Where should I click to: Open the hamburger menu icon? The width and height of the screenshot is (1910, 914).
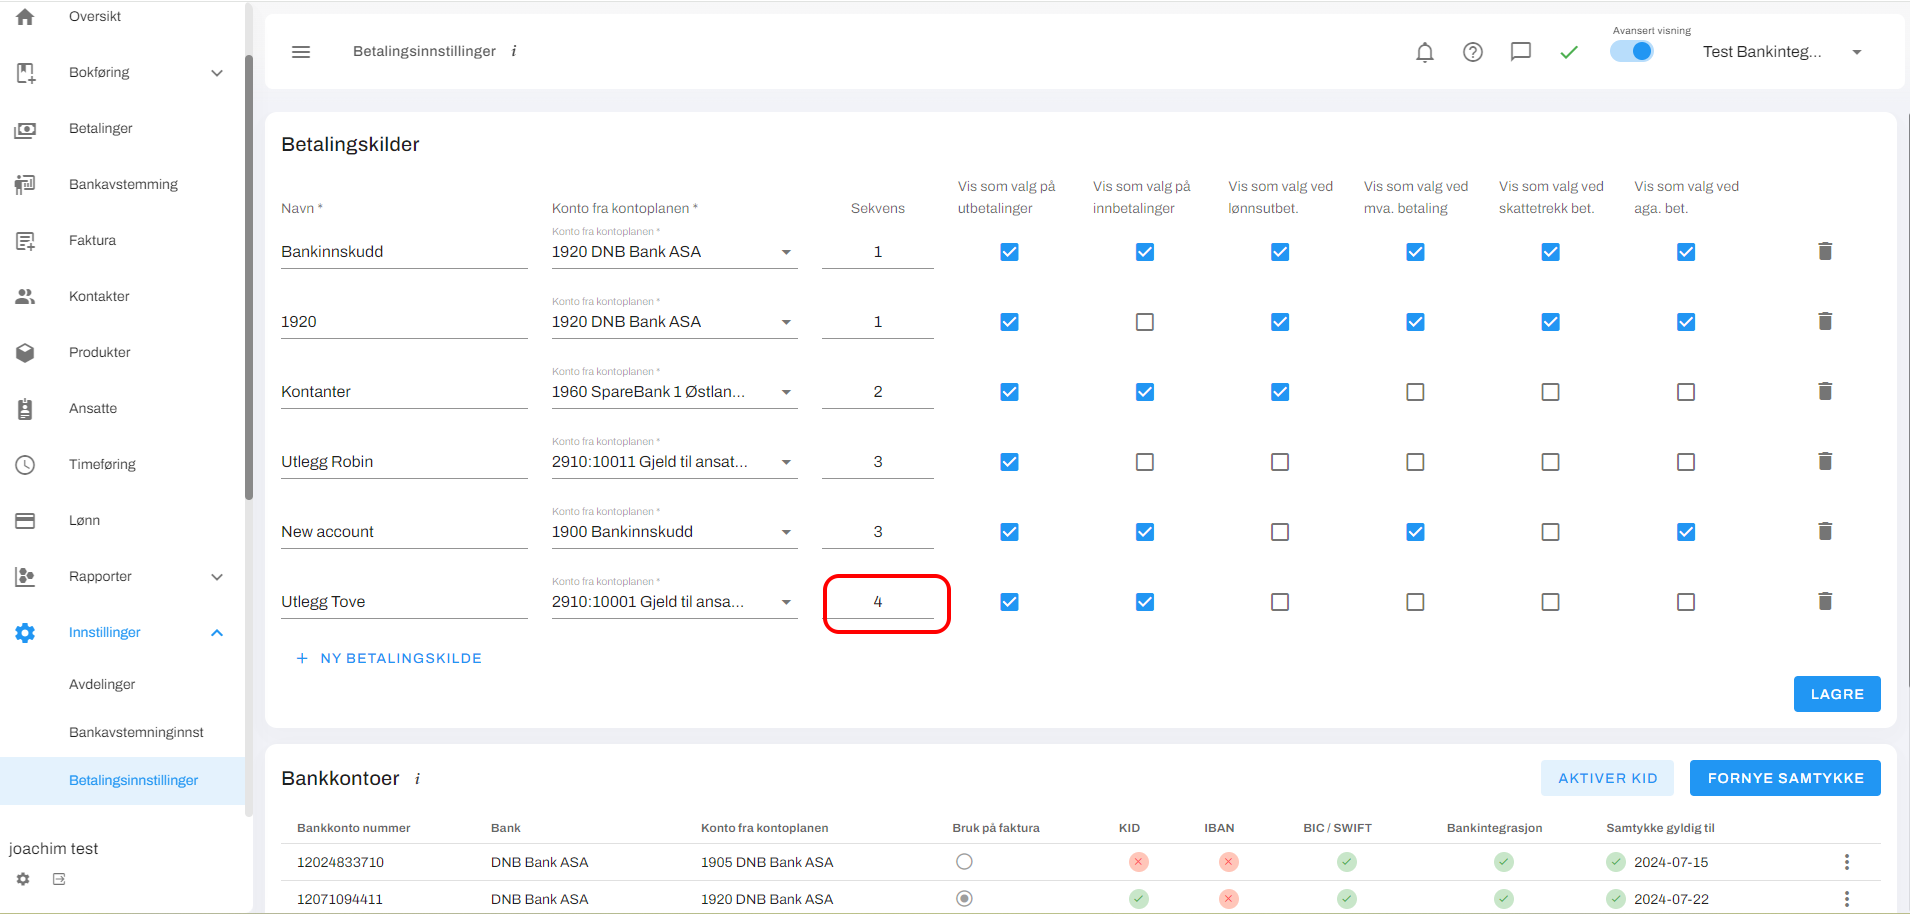[x=301, y=52]
